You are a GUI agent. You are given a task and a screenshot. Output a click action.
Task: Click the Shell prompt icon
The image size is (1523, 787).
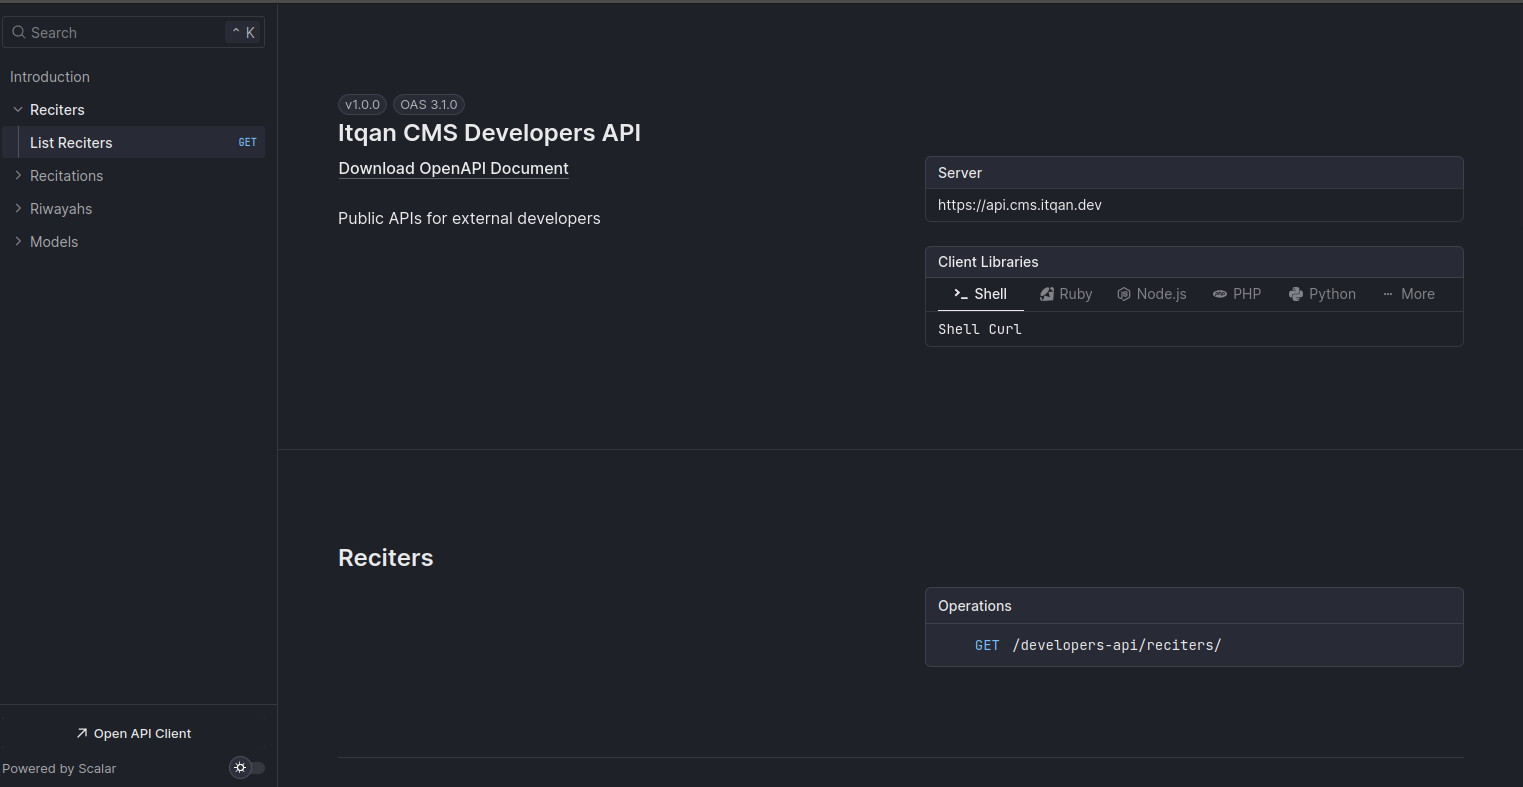pyautogui.click(x=960, y=294)
